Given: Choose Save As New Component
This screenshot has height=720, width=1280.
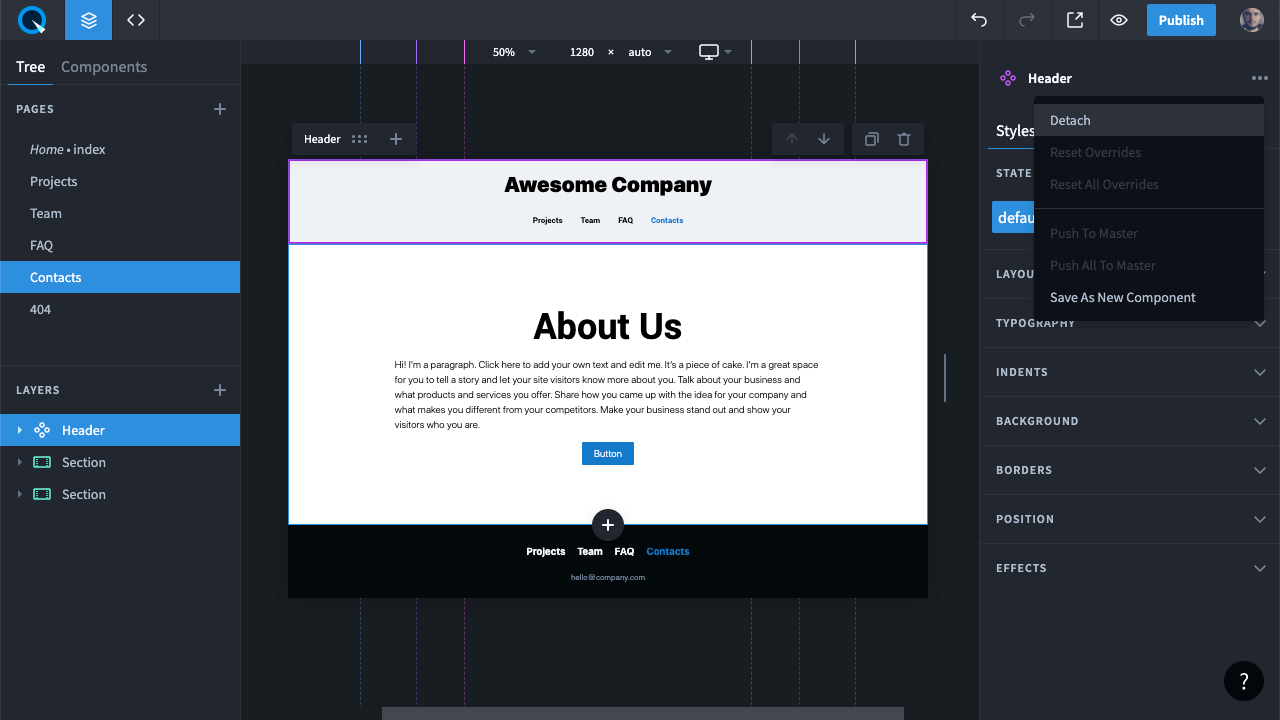Looking at the screenshot, I should point(1122,297).
